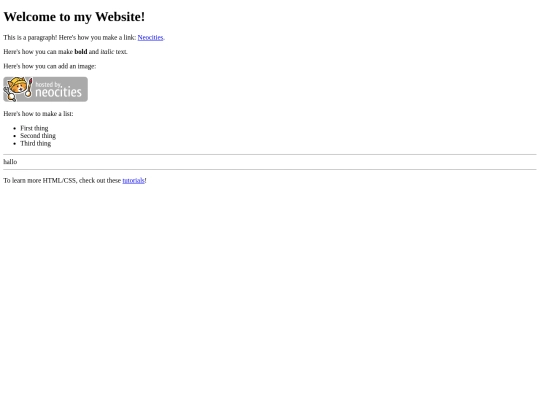Click the 'hallo' text between the lines
The width and height of the screenshot is (540, 405).
(x=10, y=162)
